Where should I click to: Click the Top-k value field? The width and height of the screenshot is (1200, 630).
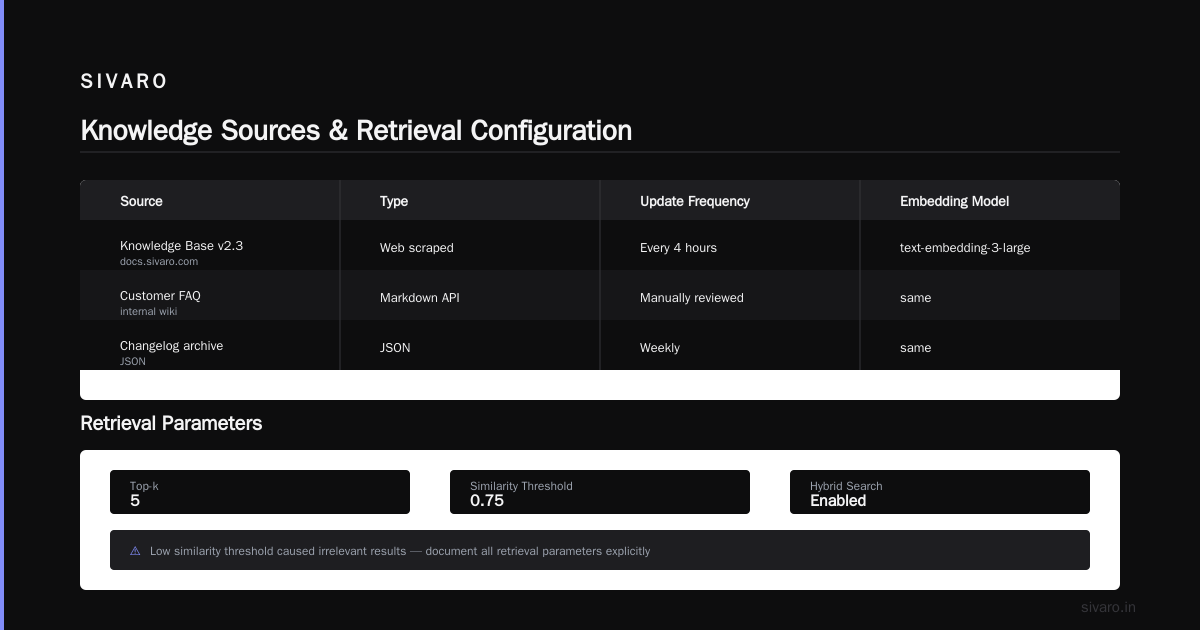pyautogui.click(x=260, y=492)
